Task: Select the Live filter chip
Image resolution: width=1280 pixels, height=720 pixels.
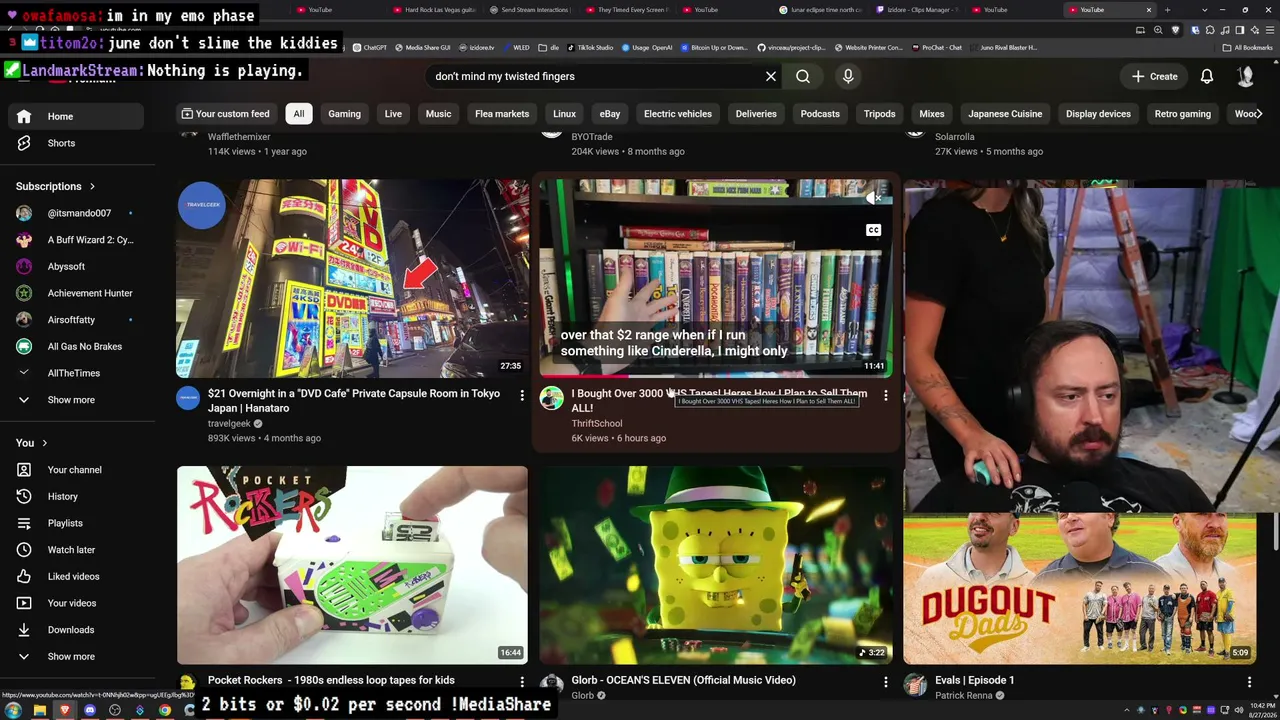Action: (x=393, y=114)
